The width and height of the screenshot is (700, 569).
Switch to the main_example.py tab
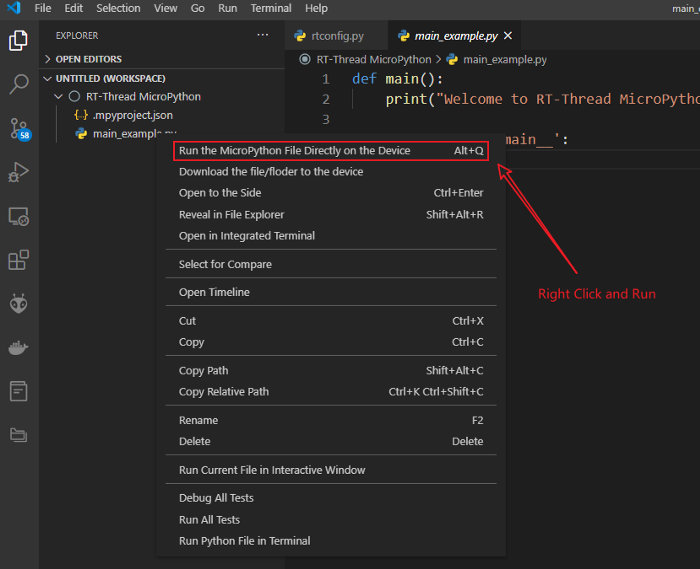454,36
